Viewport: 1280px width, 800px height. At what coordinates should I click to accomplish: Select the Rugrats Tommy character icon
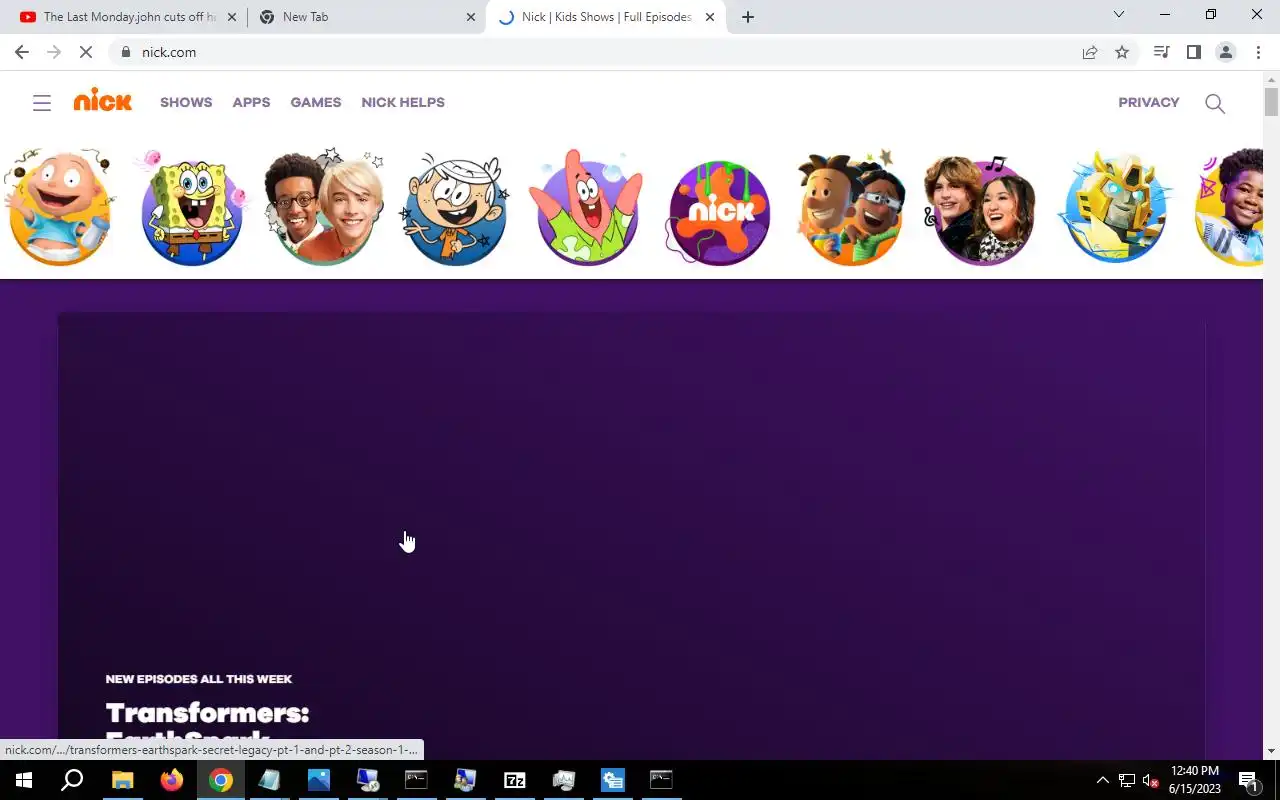59,208
